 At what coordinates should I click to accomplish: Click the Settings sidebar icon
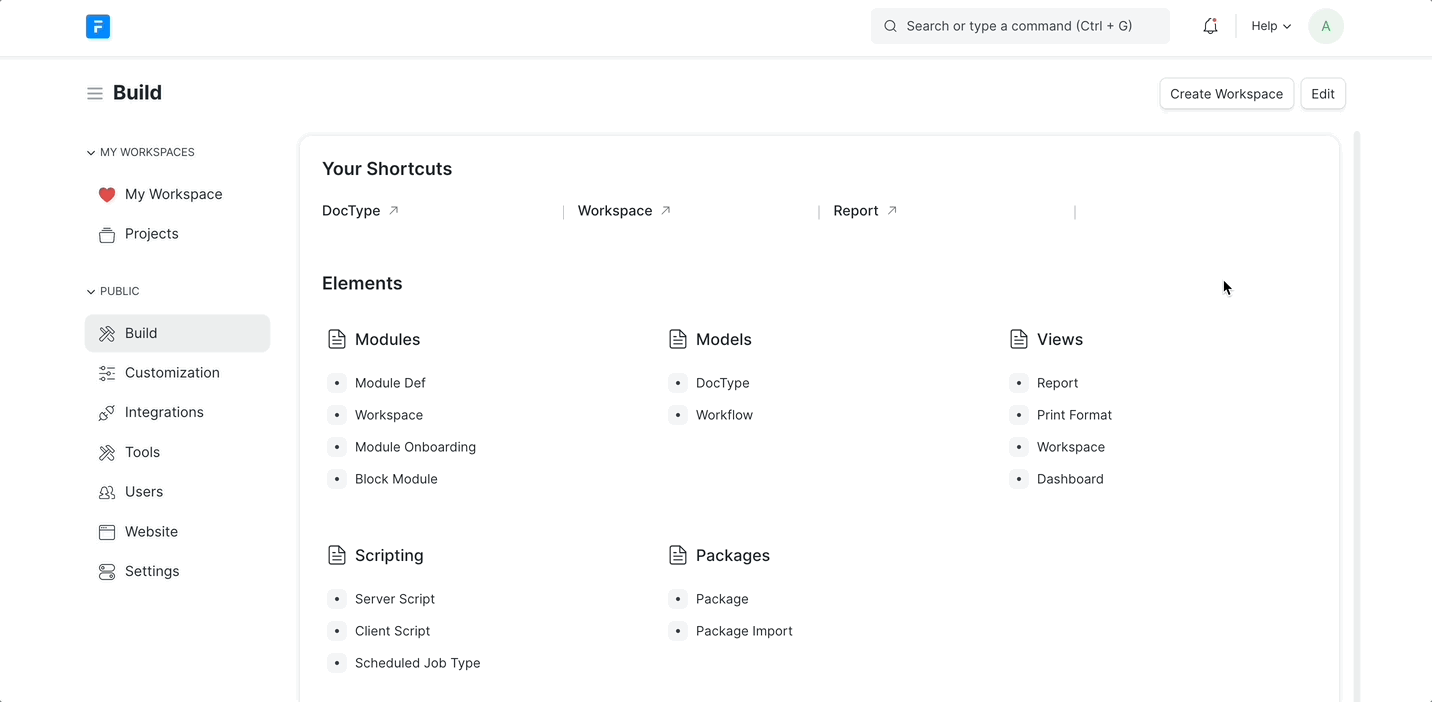tap(107, 571)
